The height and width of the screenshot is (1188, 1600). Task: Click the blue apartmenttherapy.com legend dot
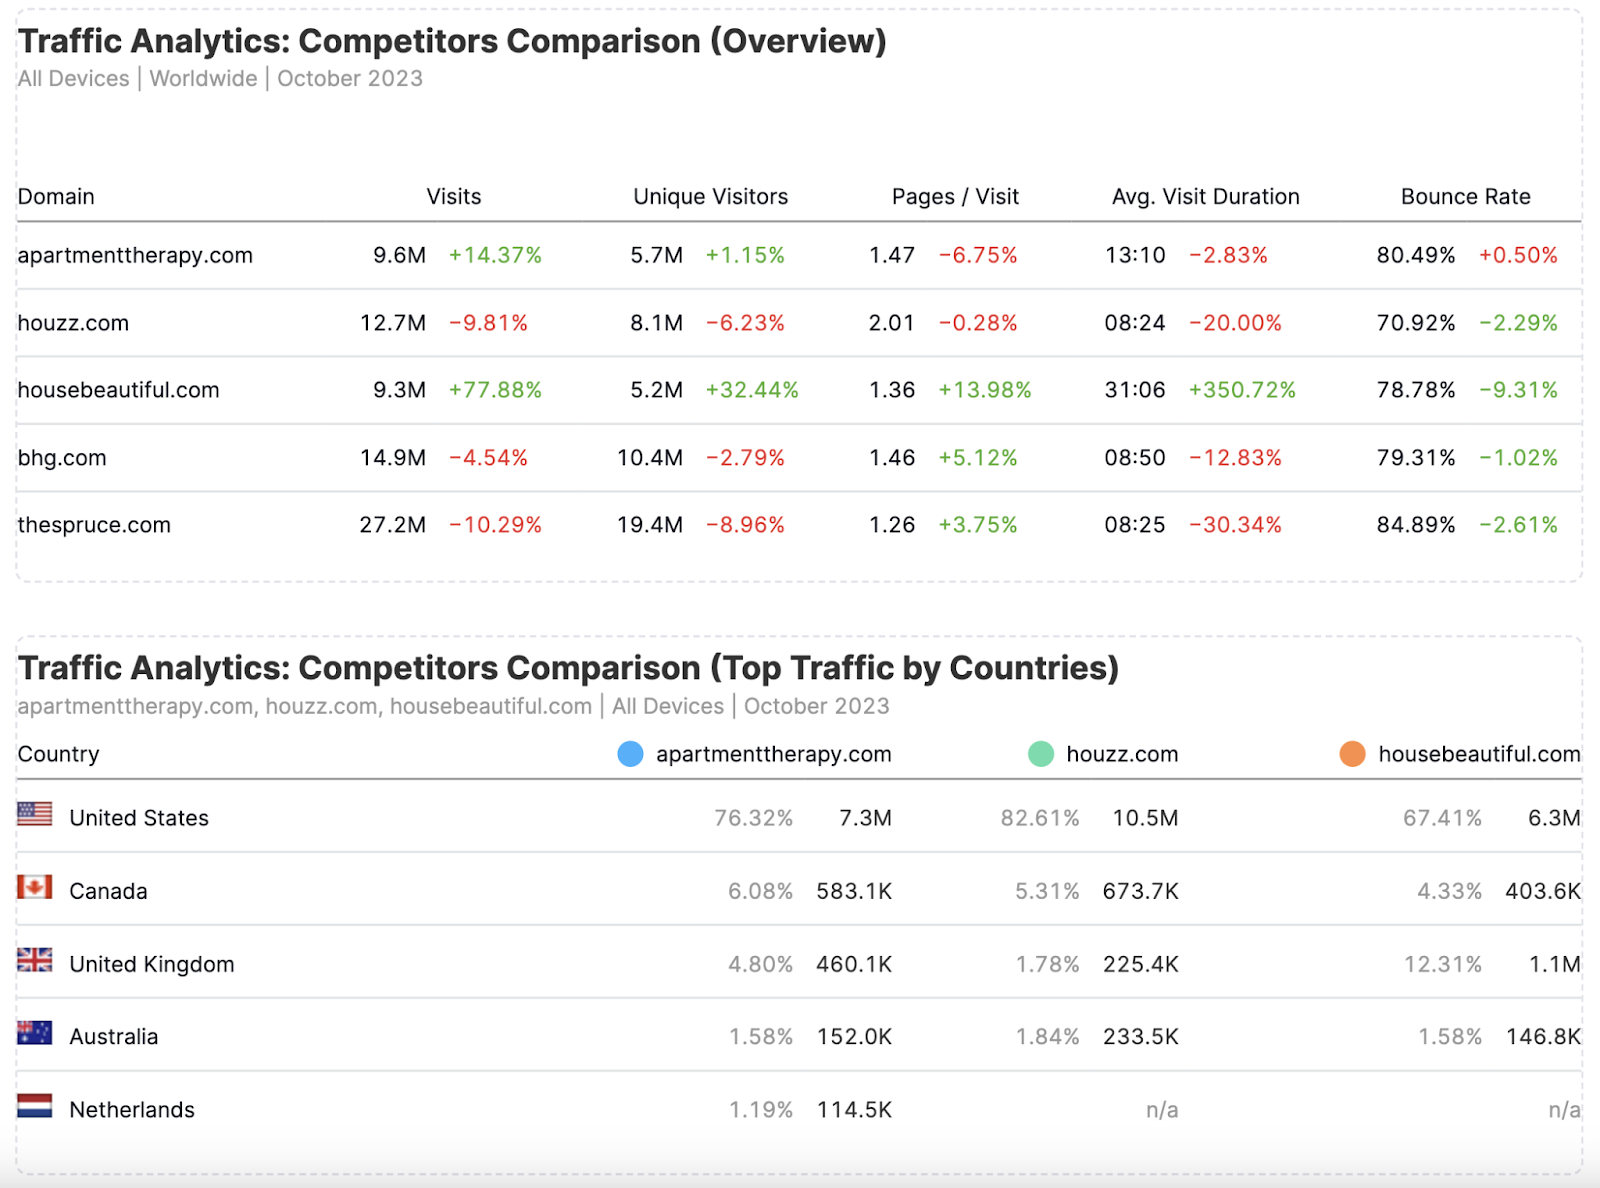[x=631, y=754]
